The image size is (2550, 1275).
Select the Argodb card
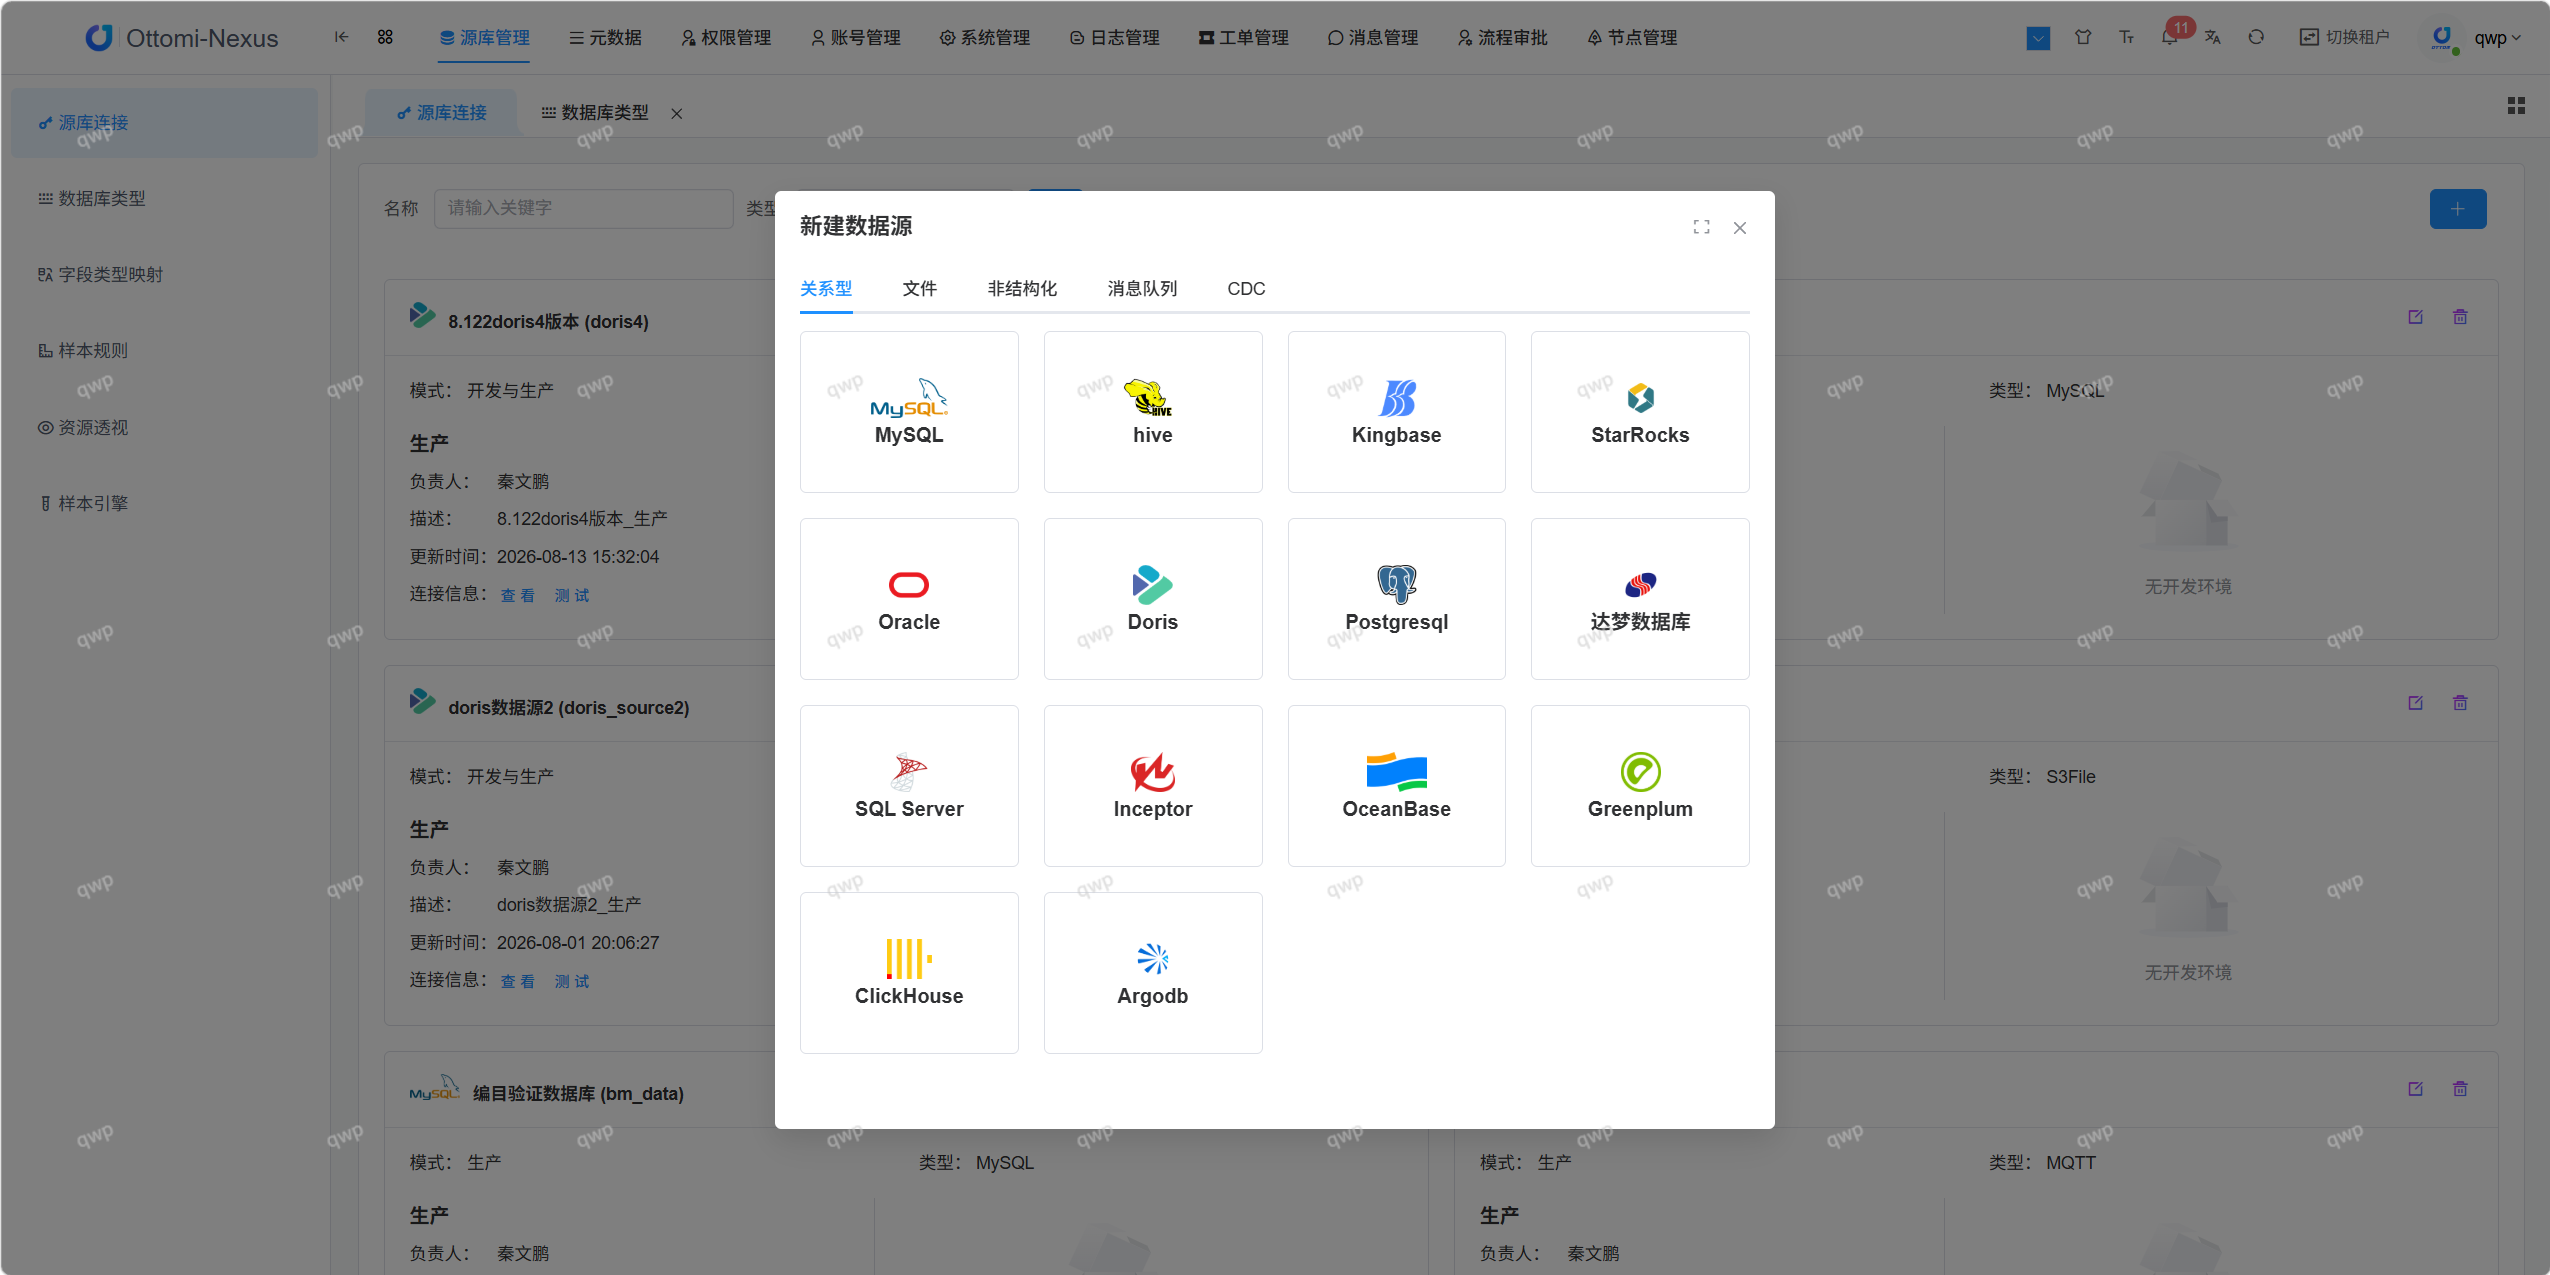coord(1153,973)
